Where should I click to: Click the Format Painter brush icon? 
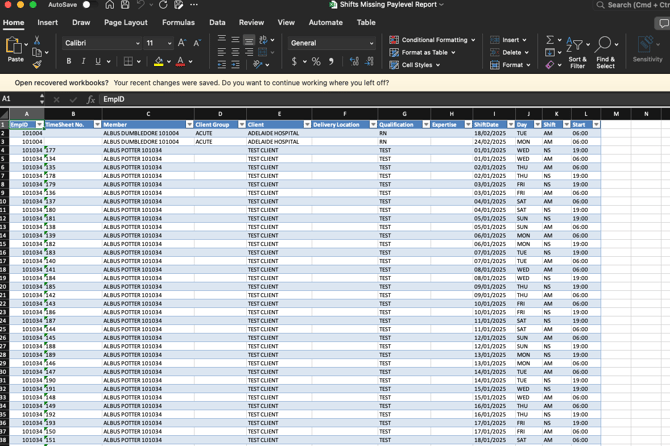37,65
